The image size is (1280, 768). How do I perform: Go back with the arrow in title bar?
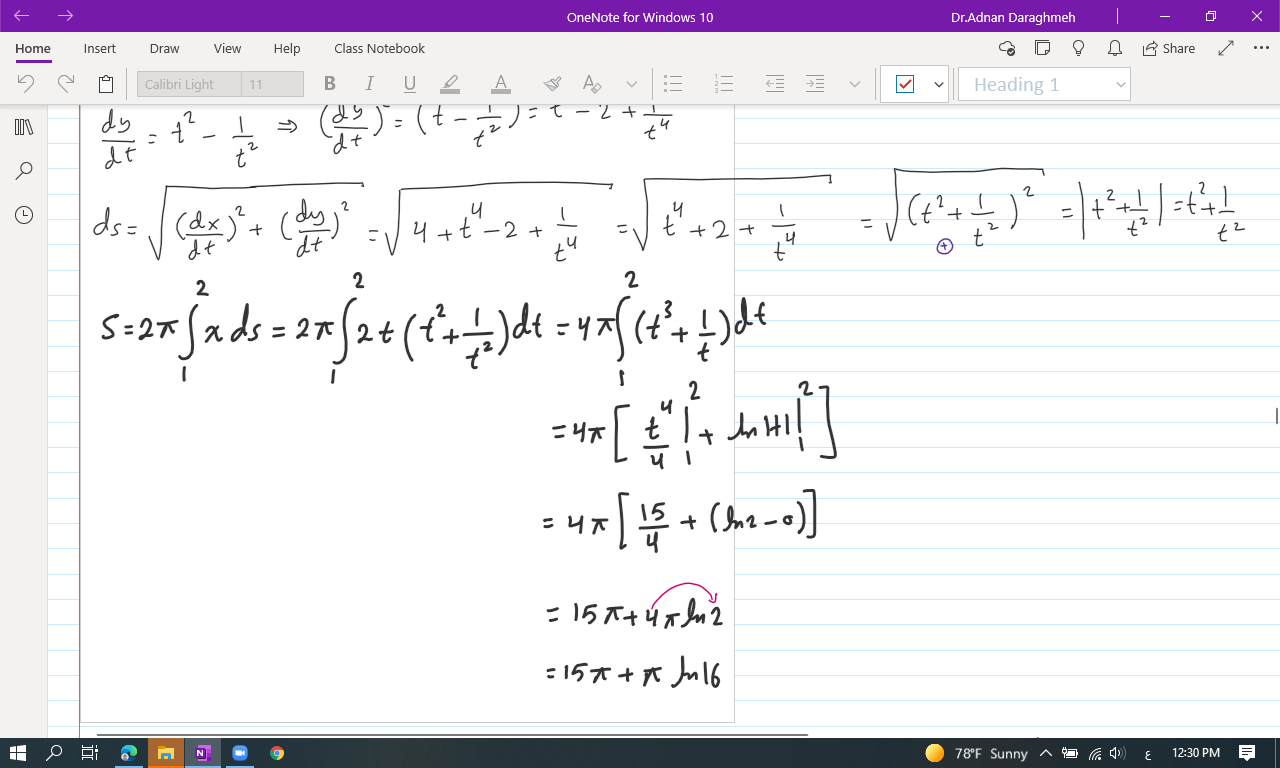(22, 16)
